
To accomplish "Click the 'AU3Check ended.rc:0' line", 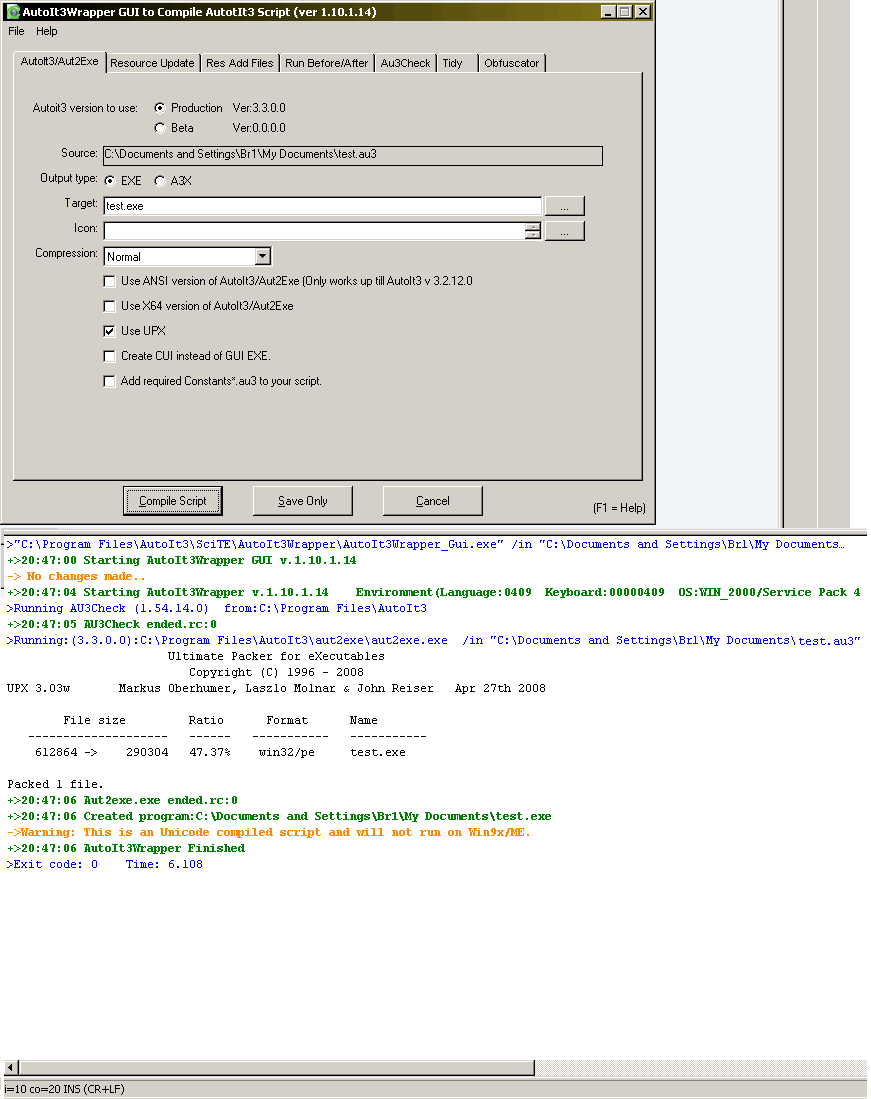I will coord(112,624).
